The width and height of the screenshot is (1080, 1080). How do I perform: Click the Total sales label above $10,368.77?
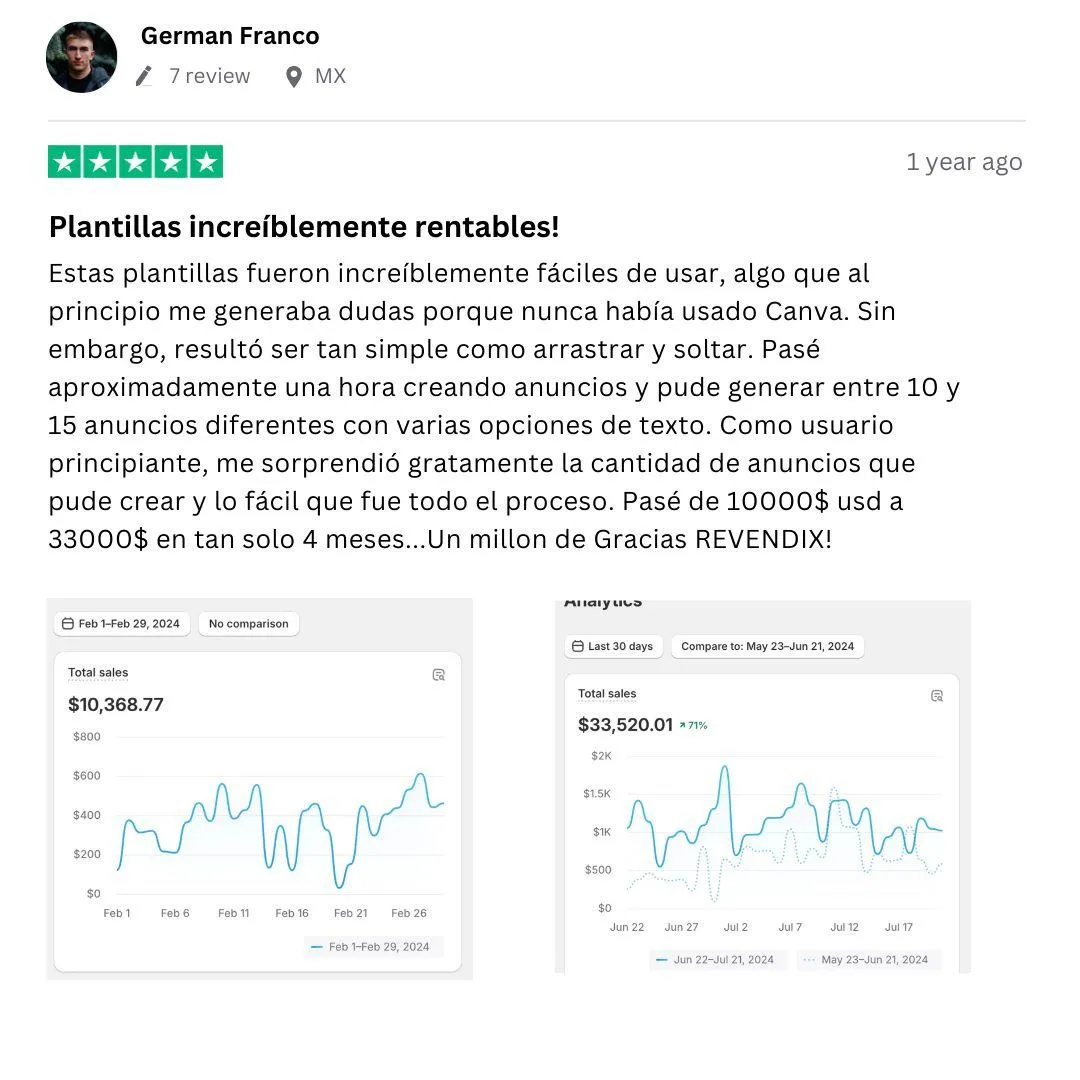[x=98, y=672]
